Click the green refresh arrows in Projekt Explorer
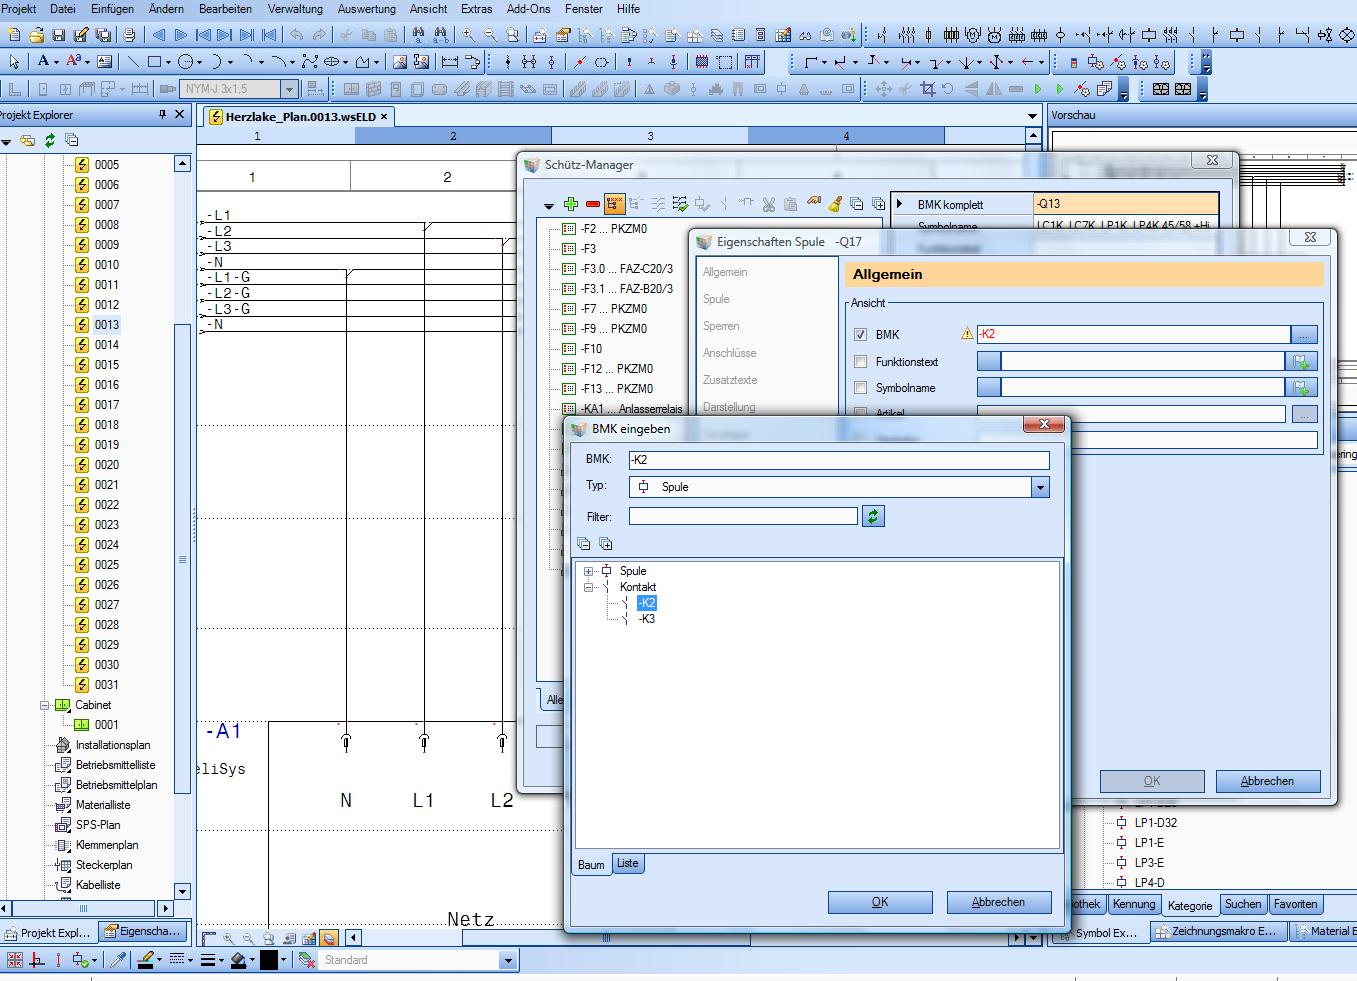This screenshot has height=981, width=1357. 49,141
